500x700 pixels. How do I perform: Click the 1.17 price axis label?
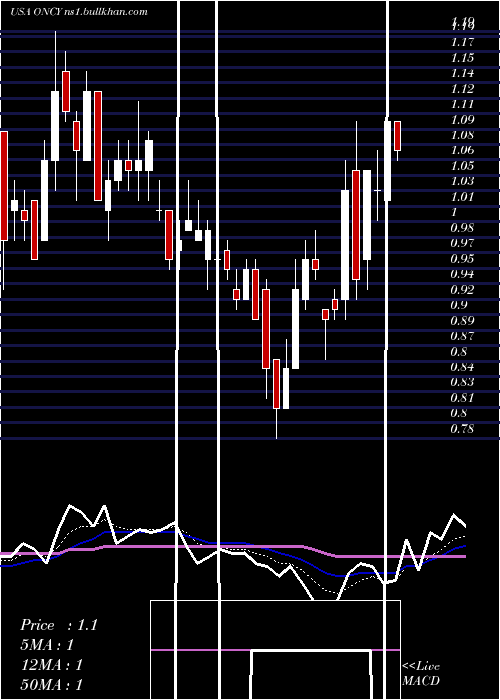tap(462, 42)
